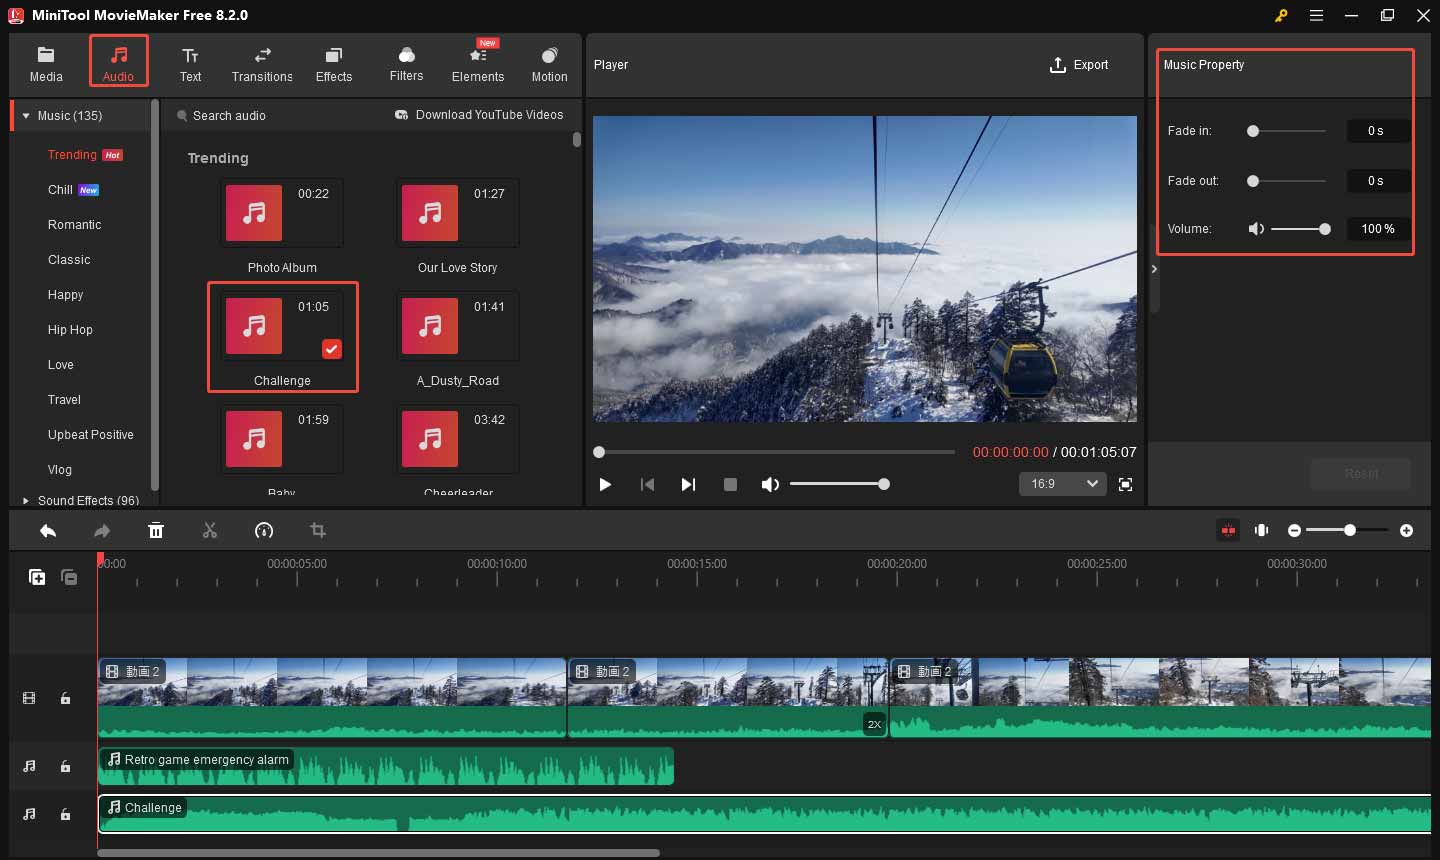This screenshot has width=1440, height=860.
Task: Add a new track to timeline
Action: pyautogui.click(x=37, y=577)
